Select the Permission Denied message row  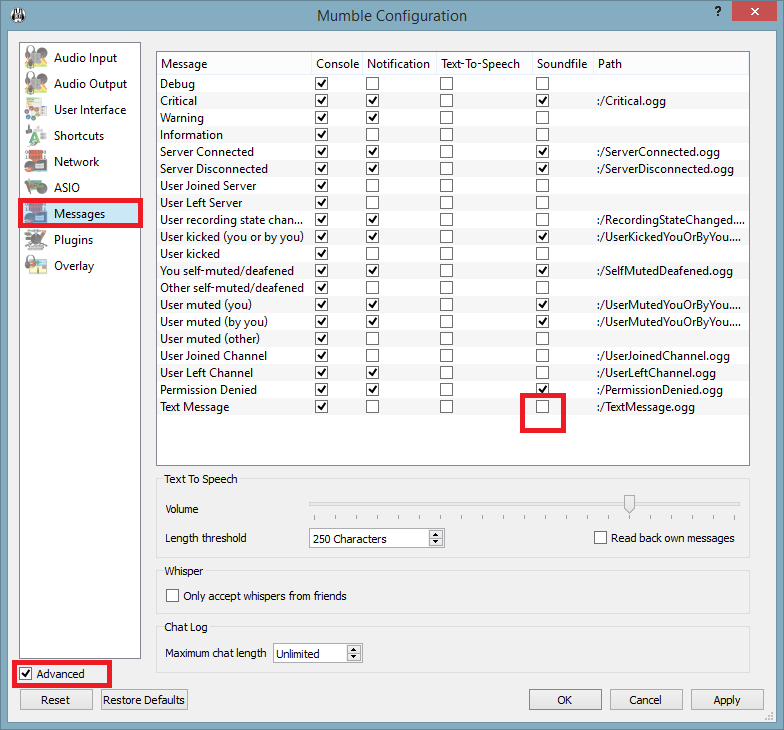(x=208, y=390)
